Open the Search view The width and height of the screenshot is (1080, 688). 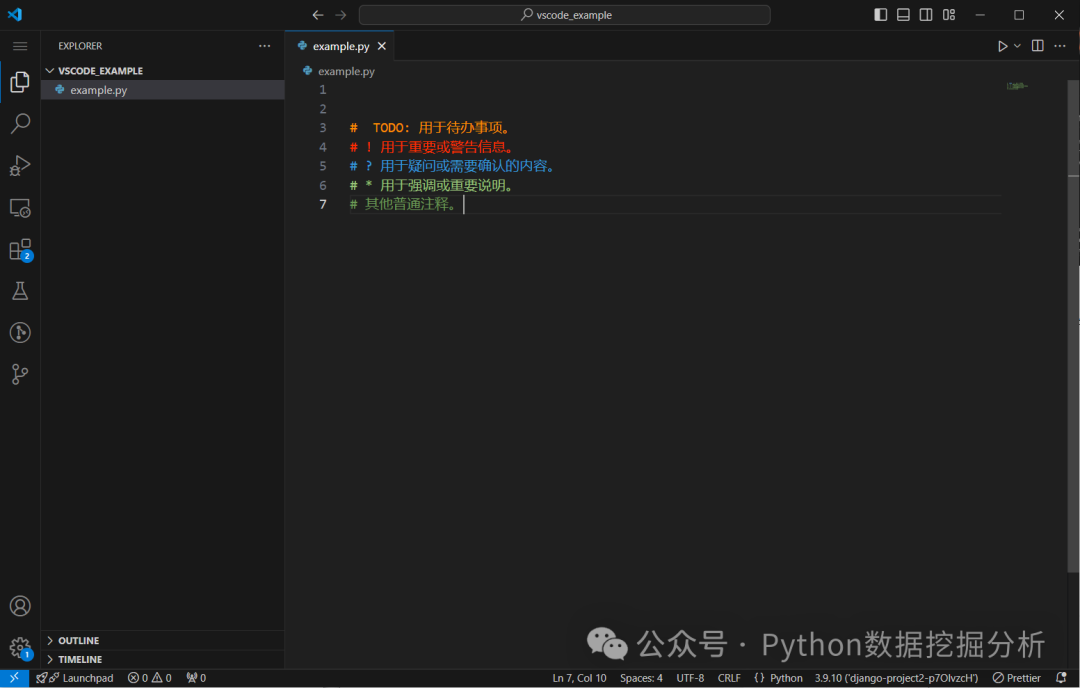tap(20, 123)
